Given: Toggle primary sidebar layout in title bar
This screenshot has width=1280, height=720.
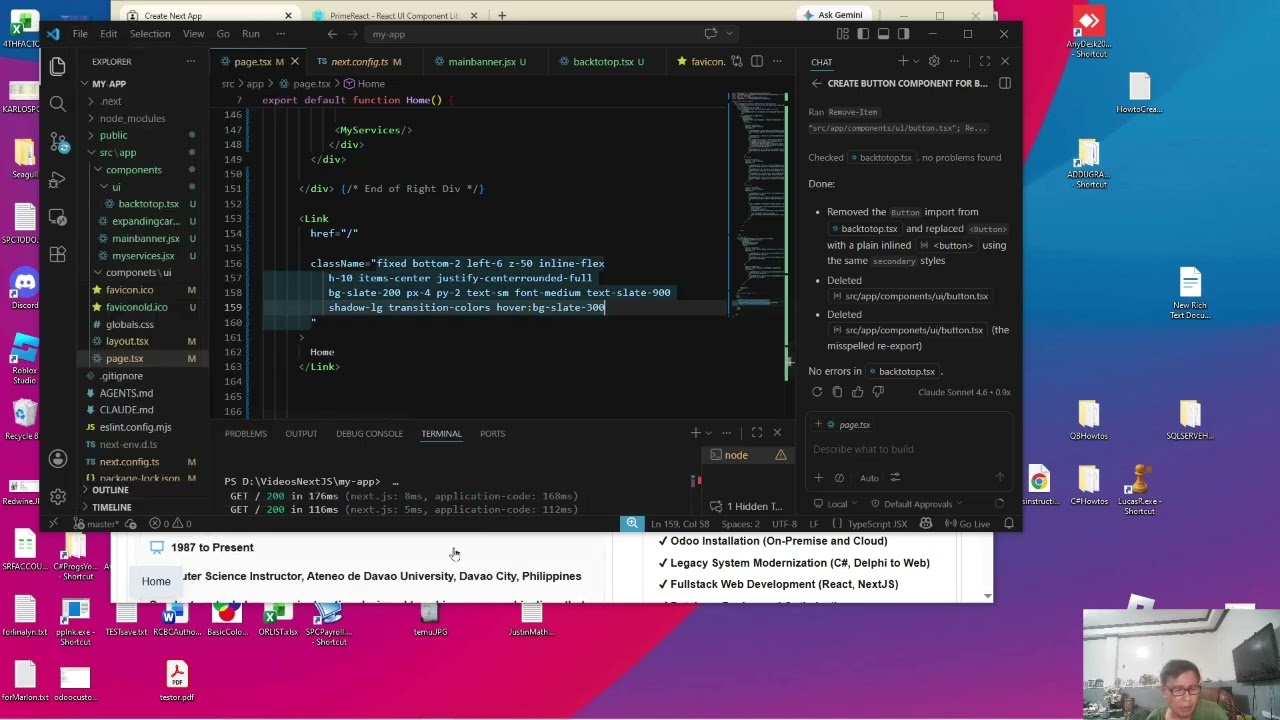Looking at the screenshot, I should point(862,34).
